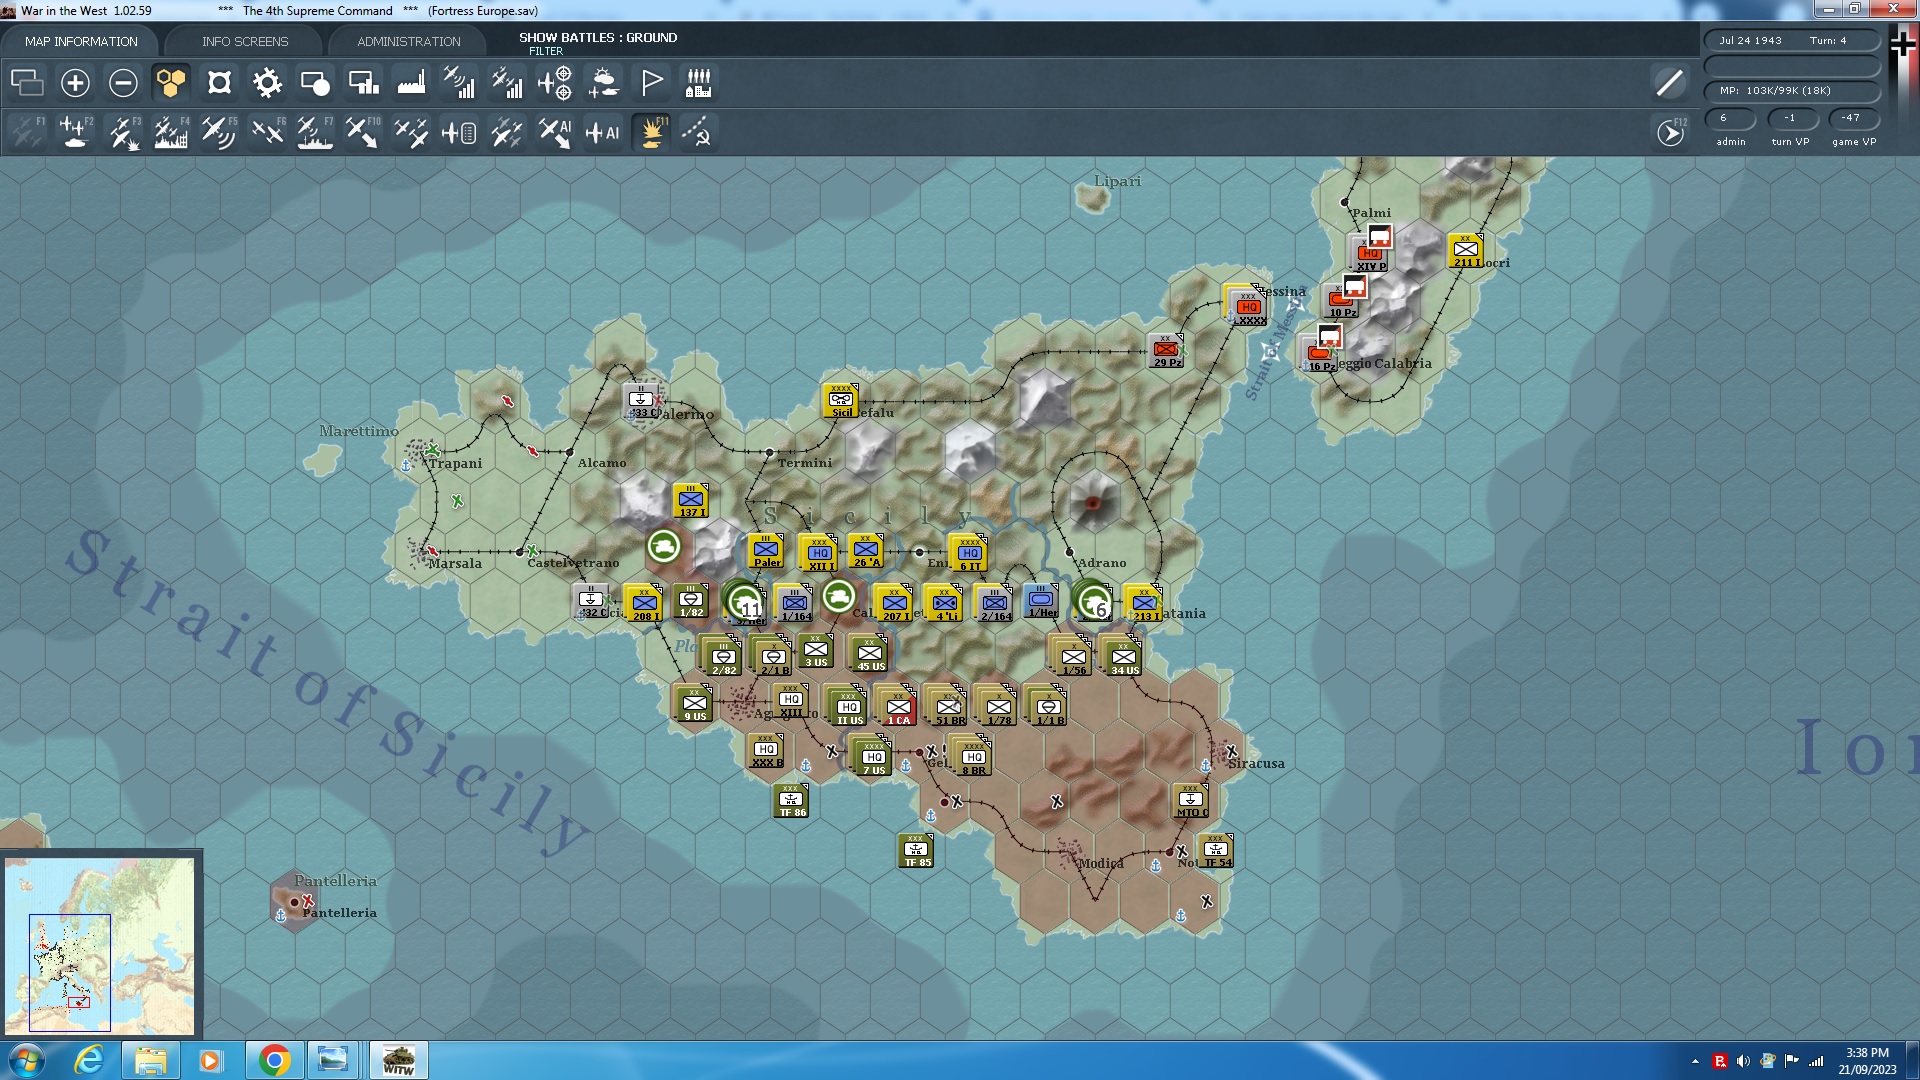The image size is (1920, 1080).
Task: Click the zoom out minus icon
Action: point(123,83)
